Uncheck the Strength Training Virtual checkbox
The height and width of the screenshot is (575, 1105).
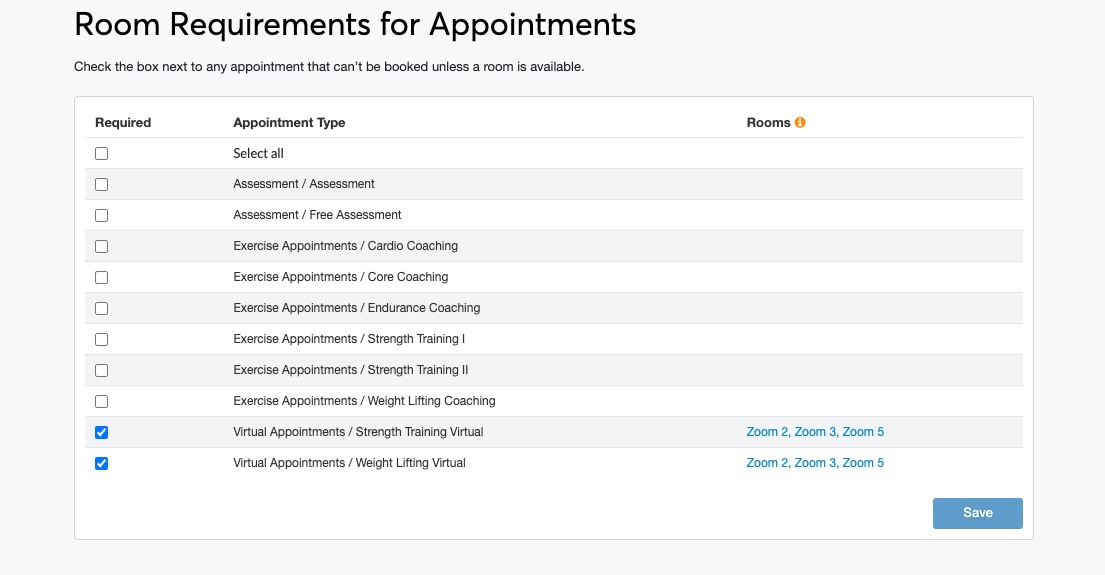(101, 433)
